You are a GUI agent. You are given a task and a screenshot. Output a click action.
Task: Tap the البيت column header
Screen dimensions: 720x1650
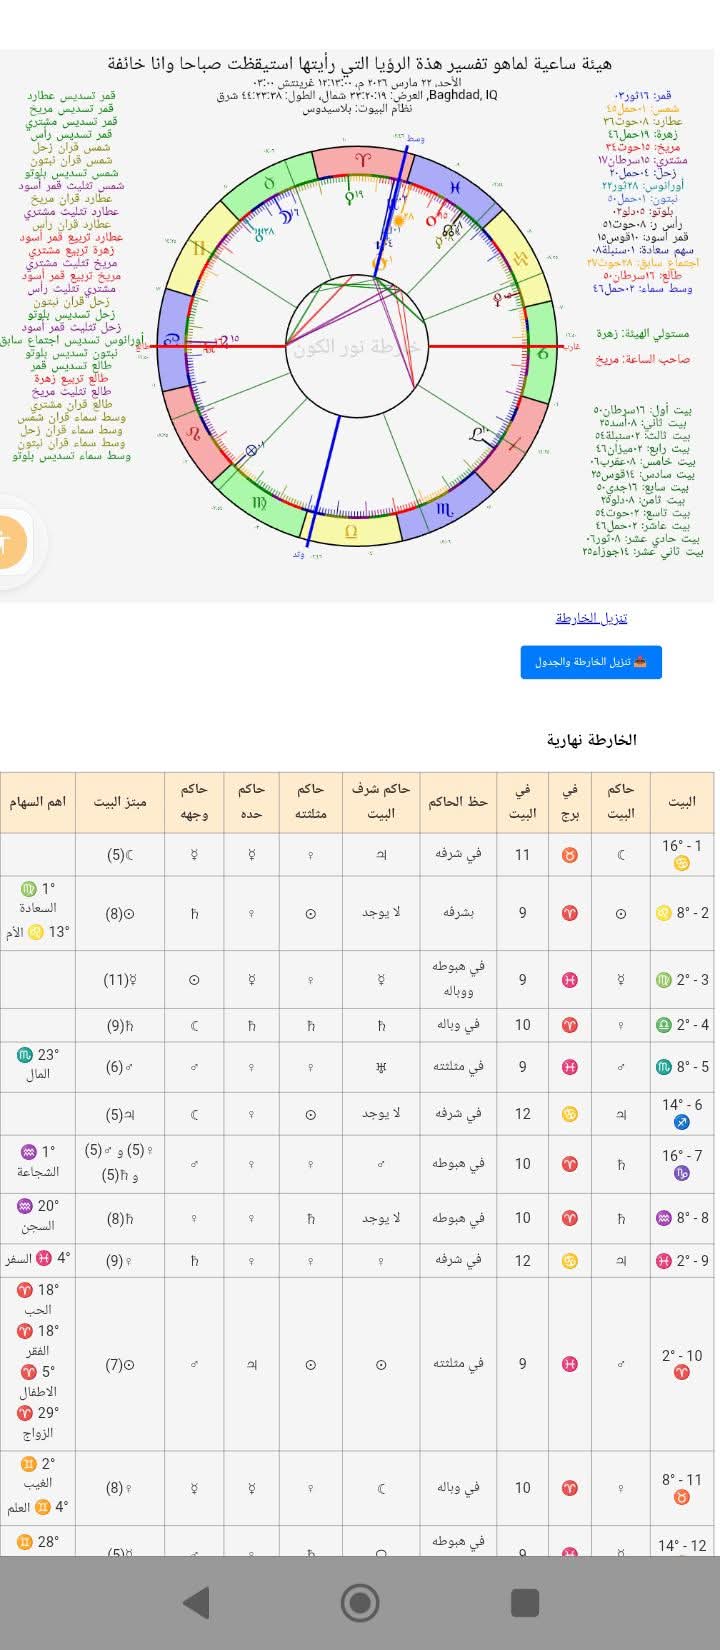(x=682, y=802)
